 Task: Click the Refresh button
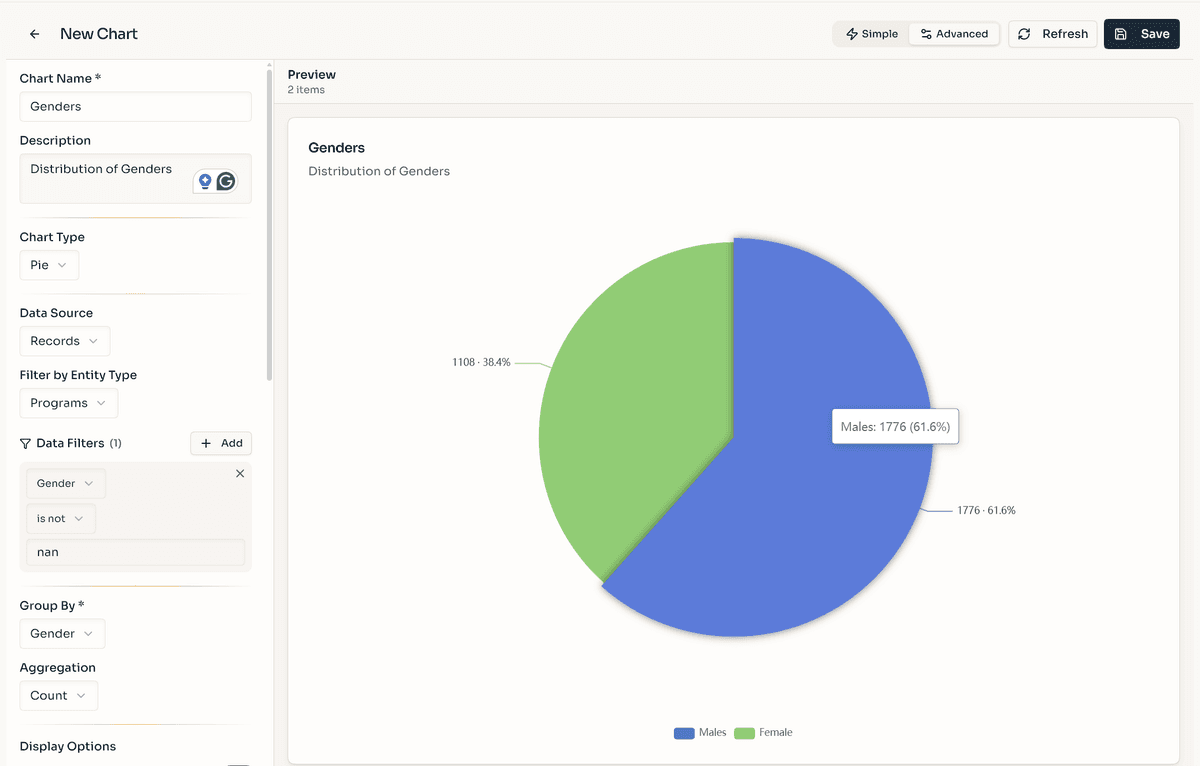click(x=1053, y=34)
